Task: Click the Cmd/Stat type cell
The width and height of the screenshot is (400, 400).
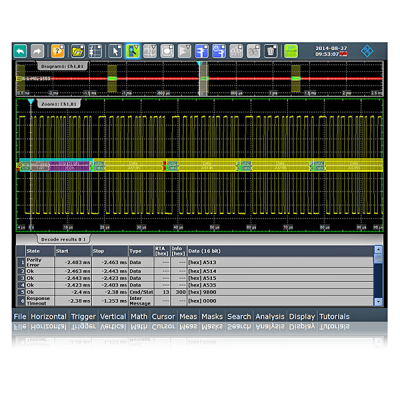Action: coord(141,292)
